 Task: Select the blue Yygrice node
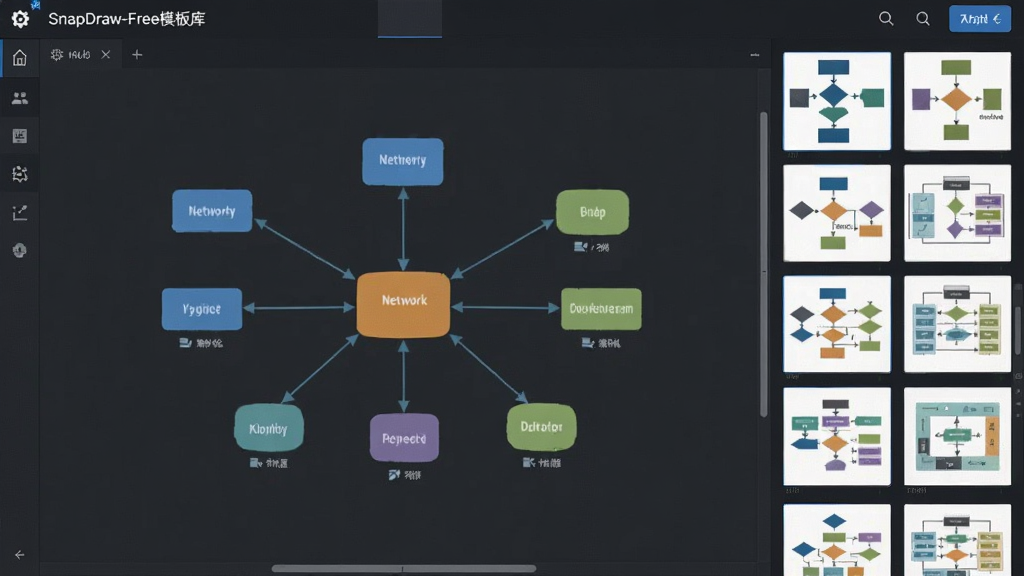pyautogui.click(x=202, y=309)
